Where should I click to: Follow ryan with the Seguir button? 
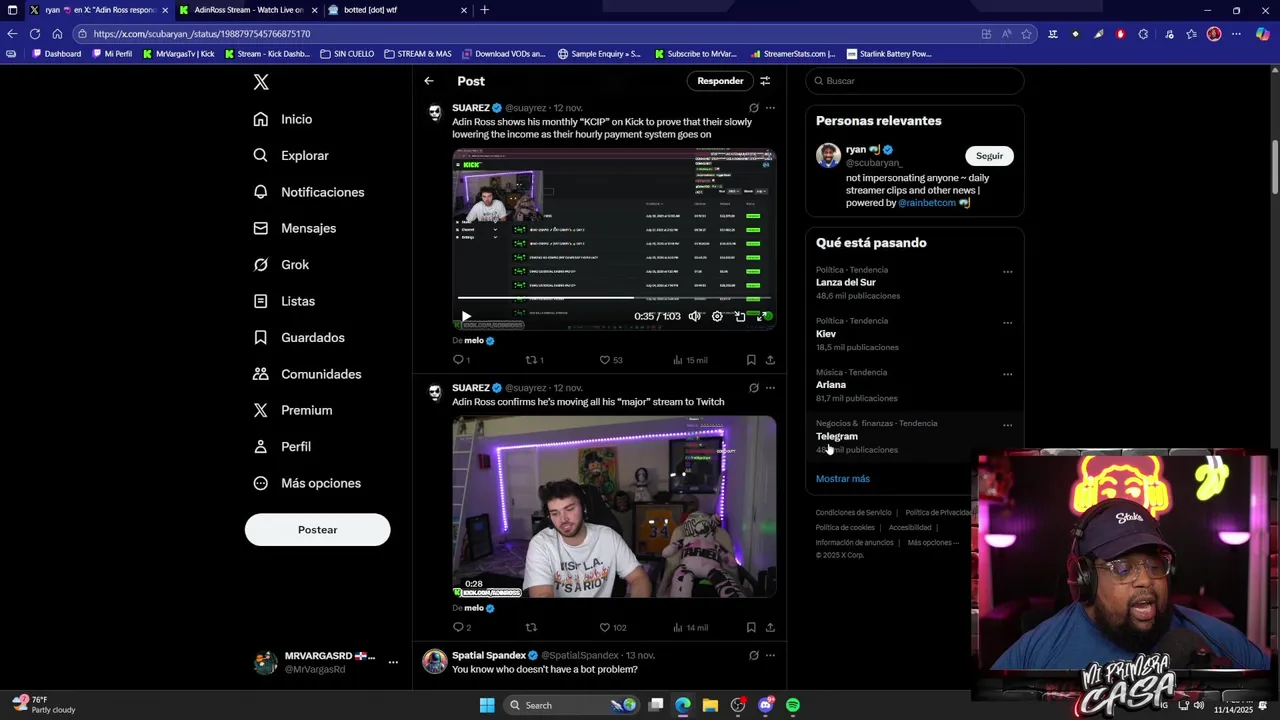(989, 156)
